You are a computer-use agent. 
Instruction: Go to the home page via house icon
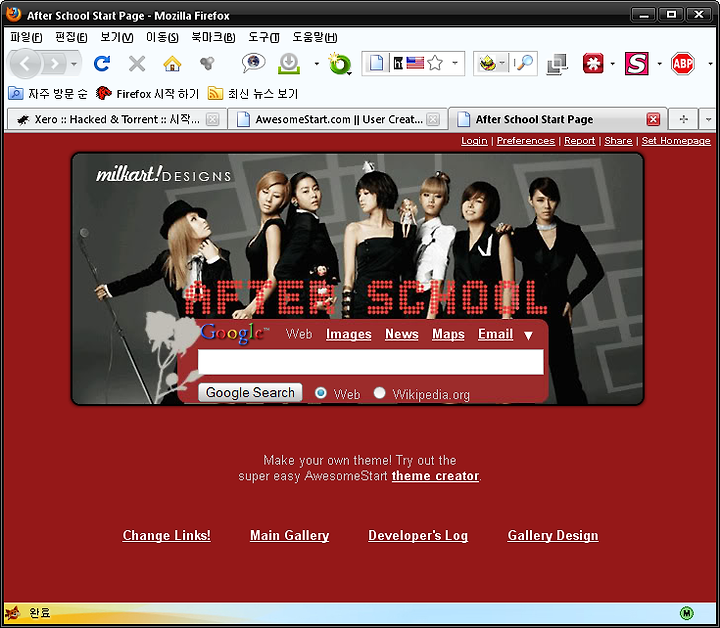click(172, 63)
